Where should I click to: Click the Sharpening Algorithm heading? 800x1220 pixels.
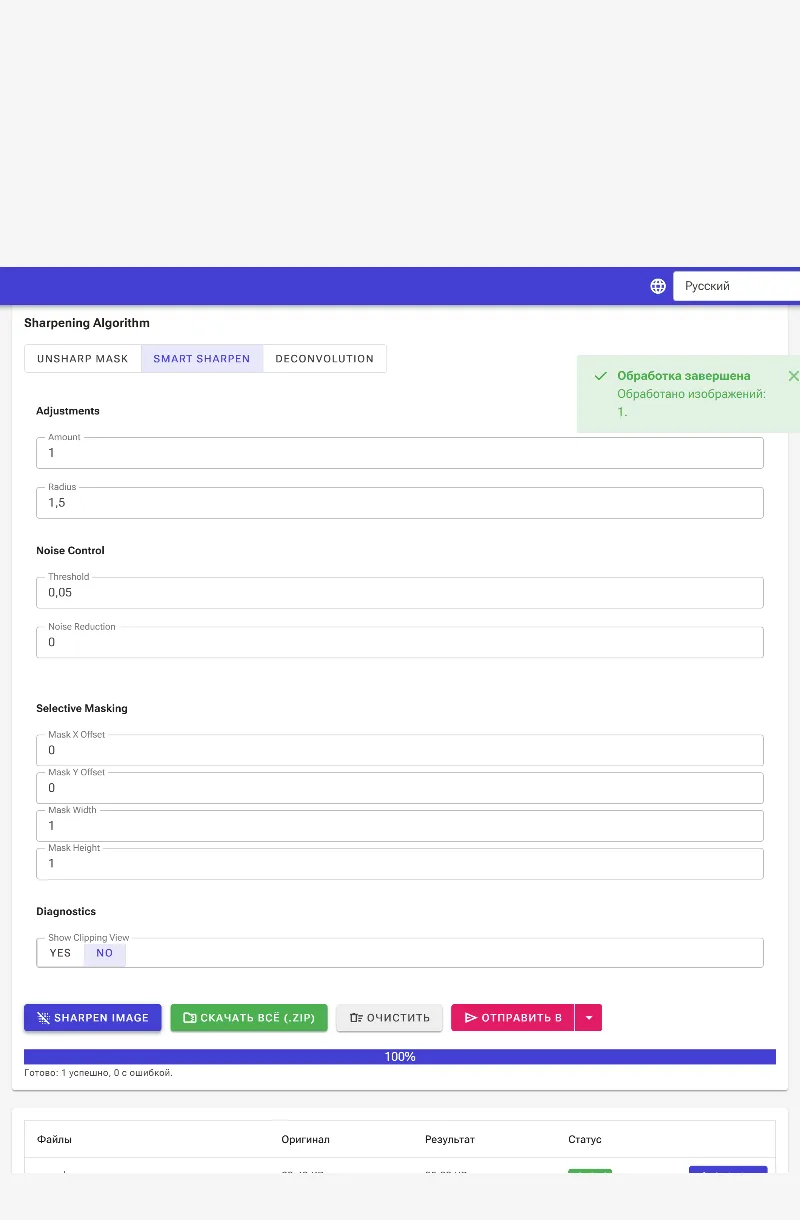point(87,323)
